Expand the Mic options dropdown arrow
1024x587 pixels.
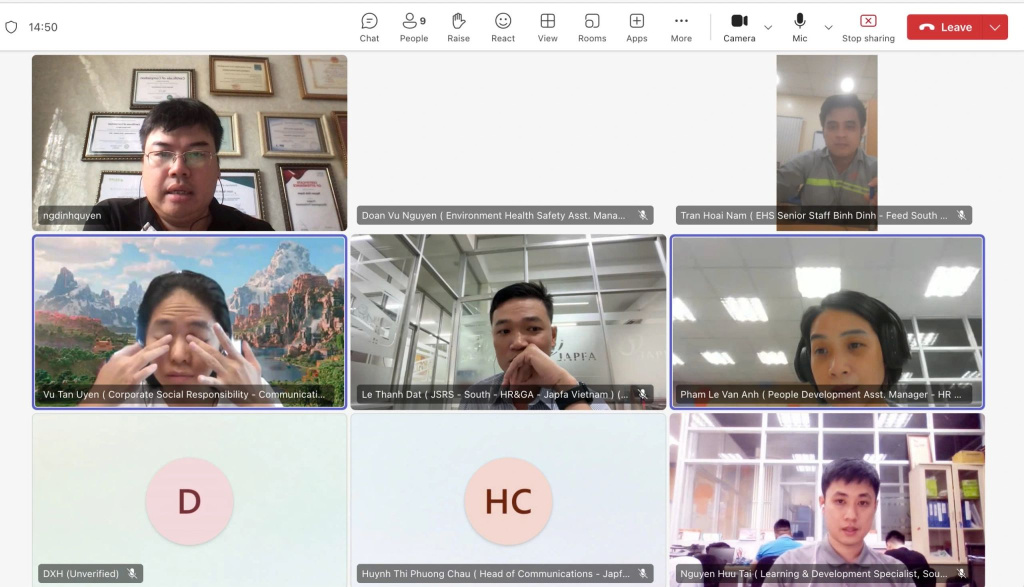828,27
